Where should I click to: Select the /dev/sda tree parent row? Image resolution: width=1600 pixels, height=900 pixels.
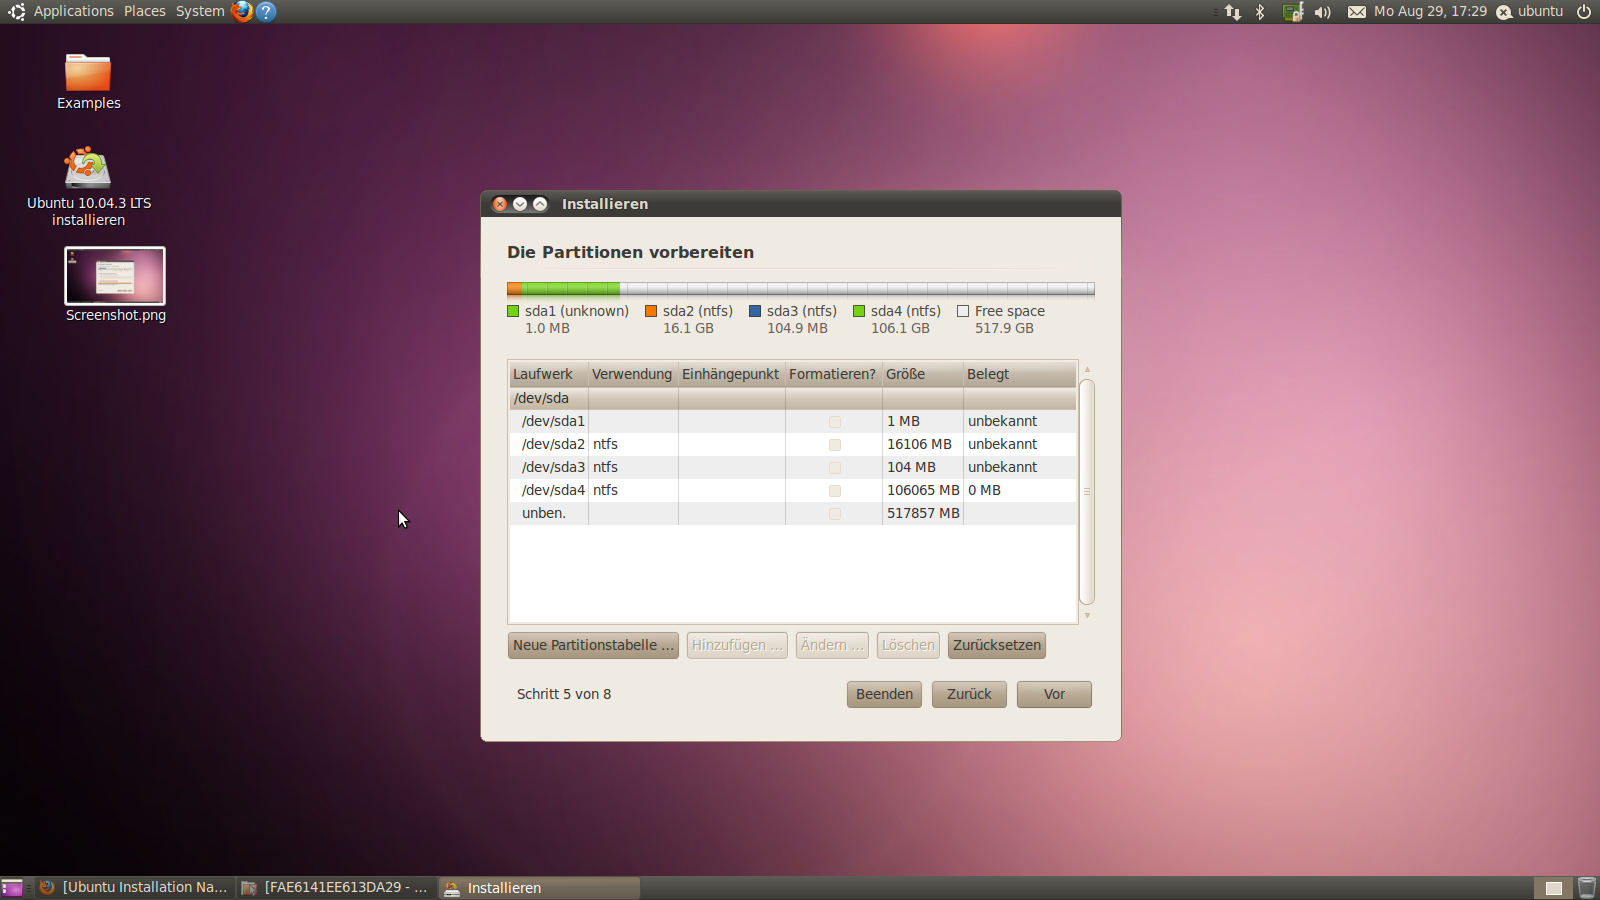tap(541, 398)
